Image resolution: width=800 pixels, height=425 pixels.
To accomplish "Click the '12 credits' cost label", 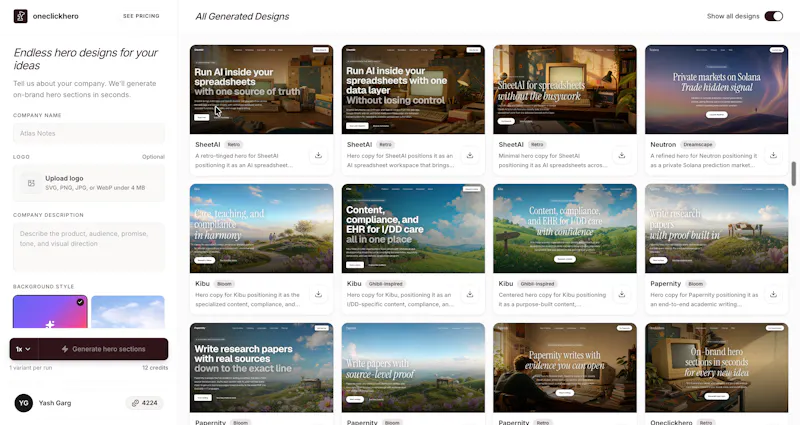I will 155,368.
